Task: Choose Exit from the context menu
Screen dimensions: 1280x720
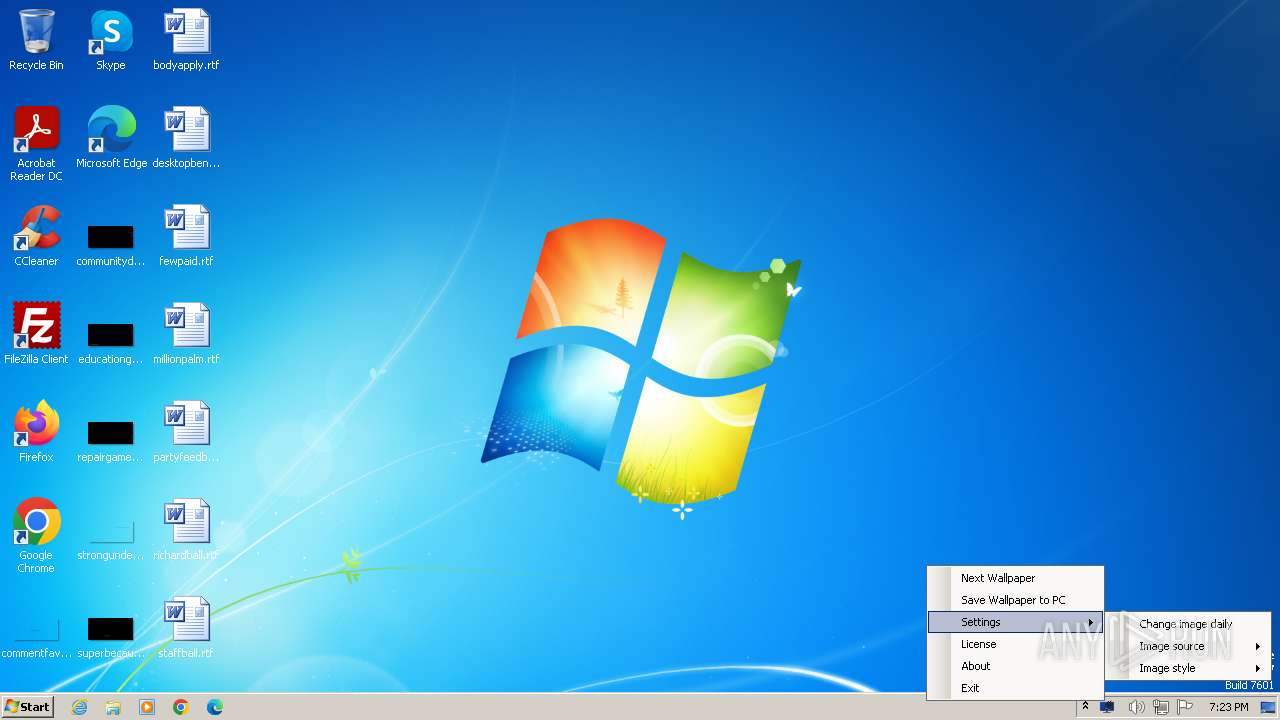Action: point(1015,688)
